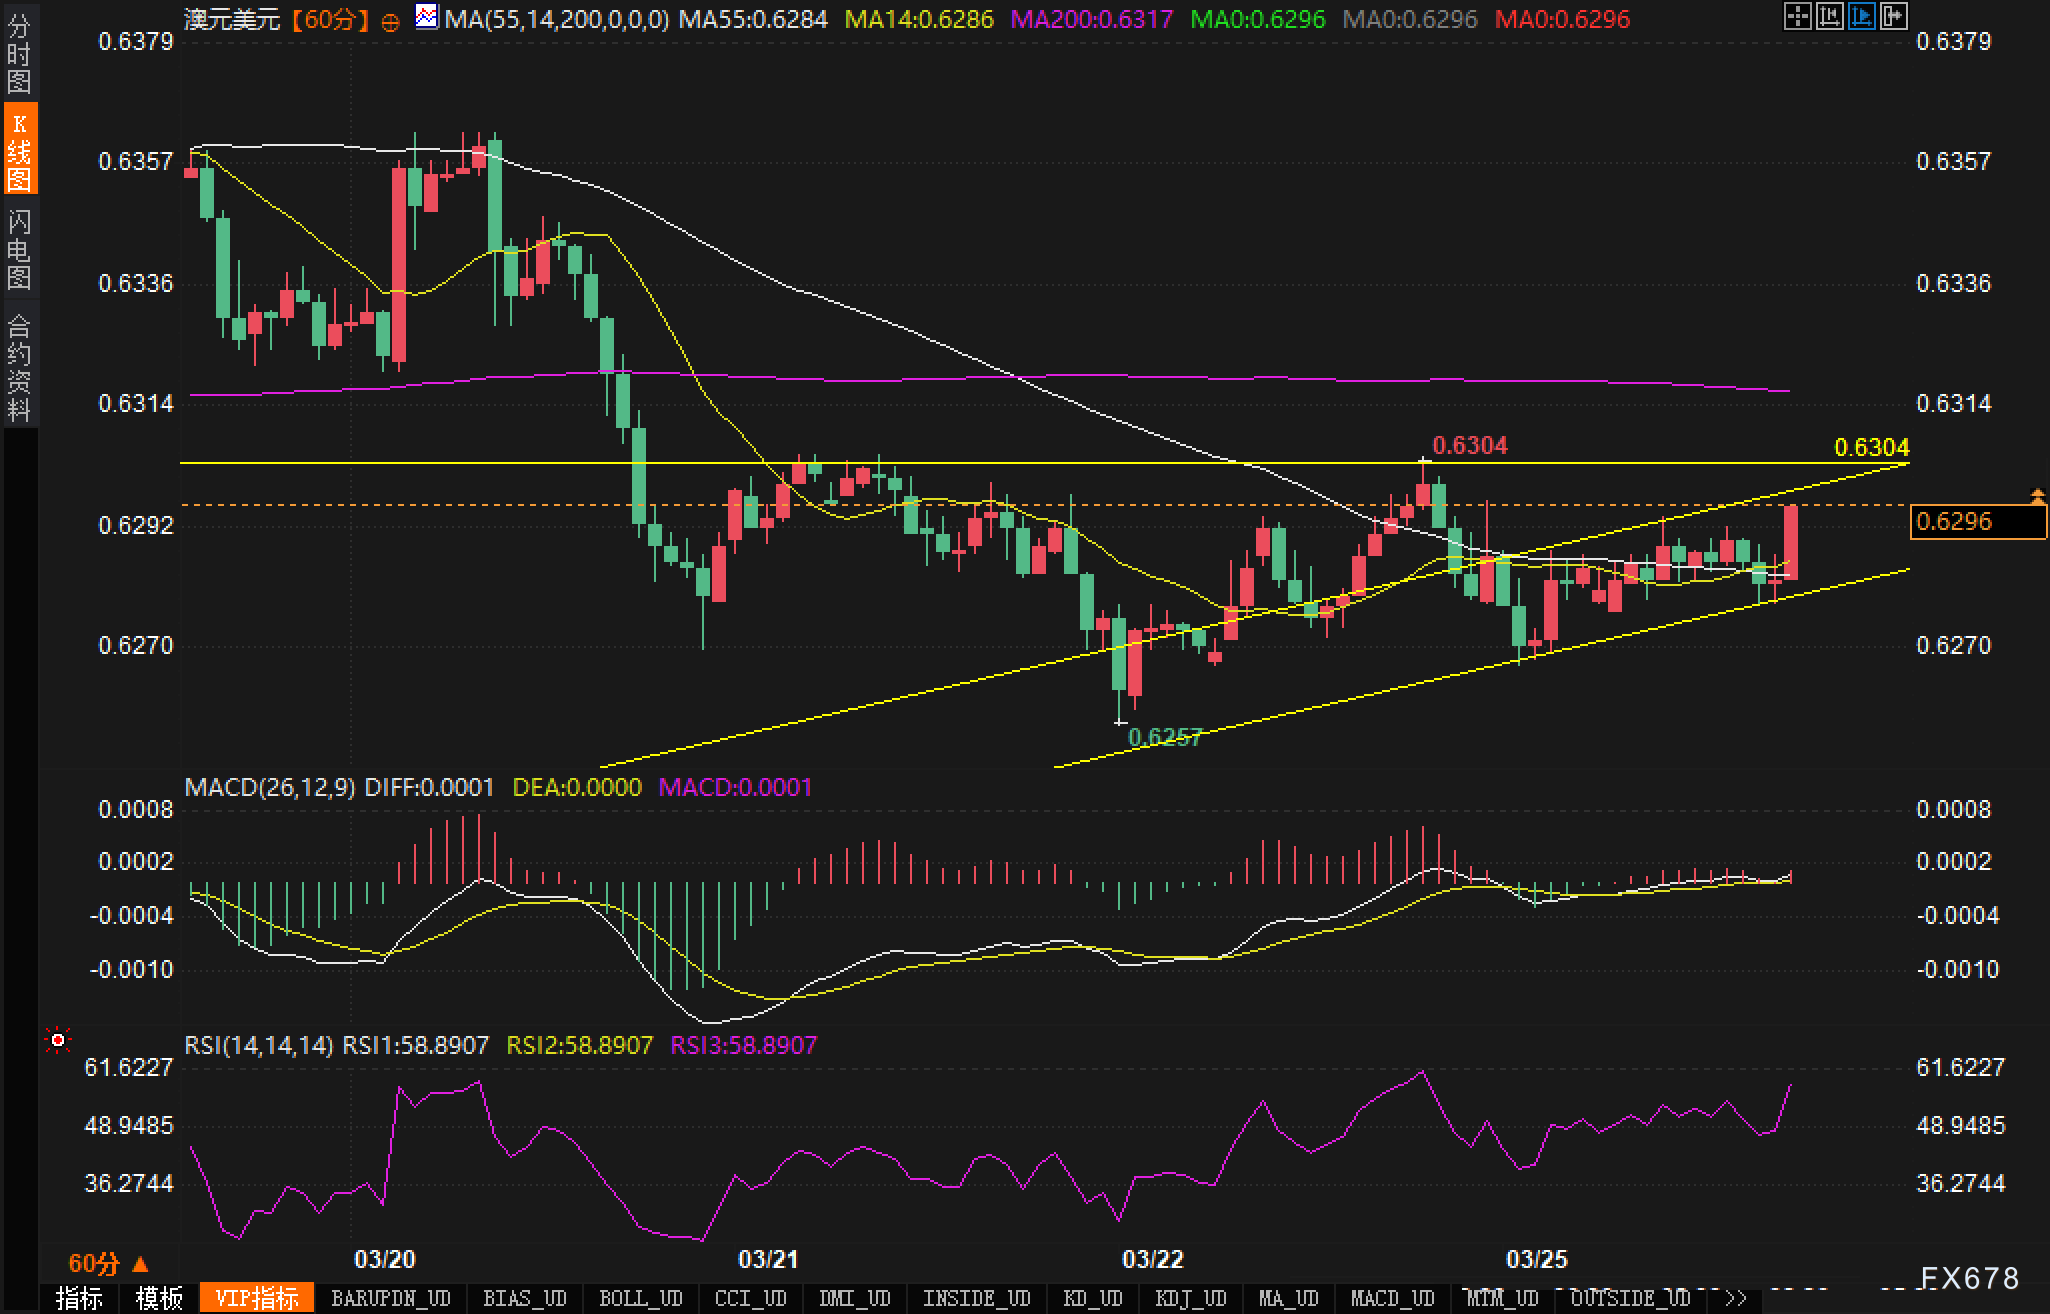Click the blue highlighted chart-play axis icon
This screenshot has height=1314, width=2050.
point(1861,16)
